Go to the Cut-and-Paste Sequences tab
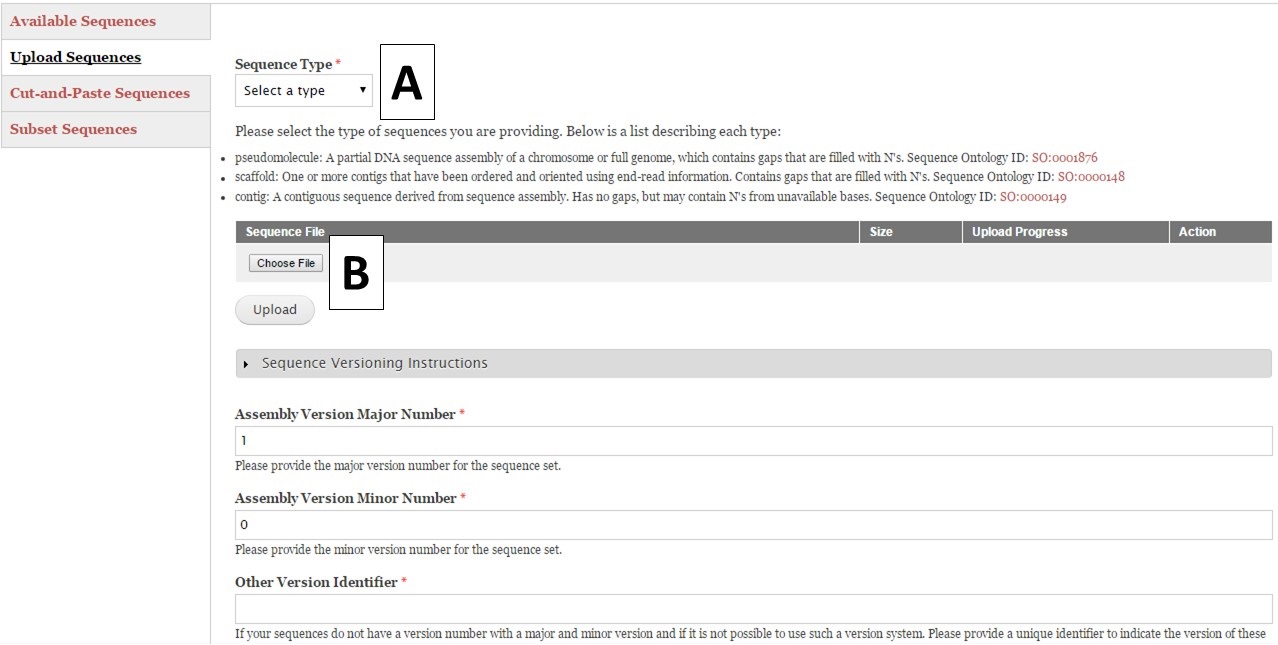Screen dimensions: 1278x645 100,93
